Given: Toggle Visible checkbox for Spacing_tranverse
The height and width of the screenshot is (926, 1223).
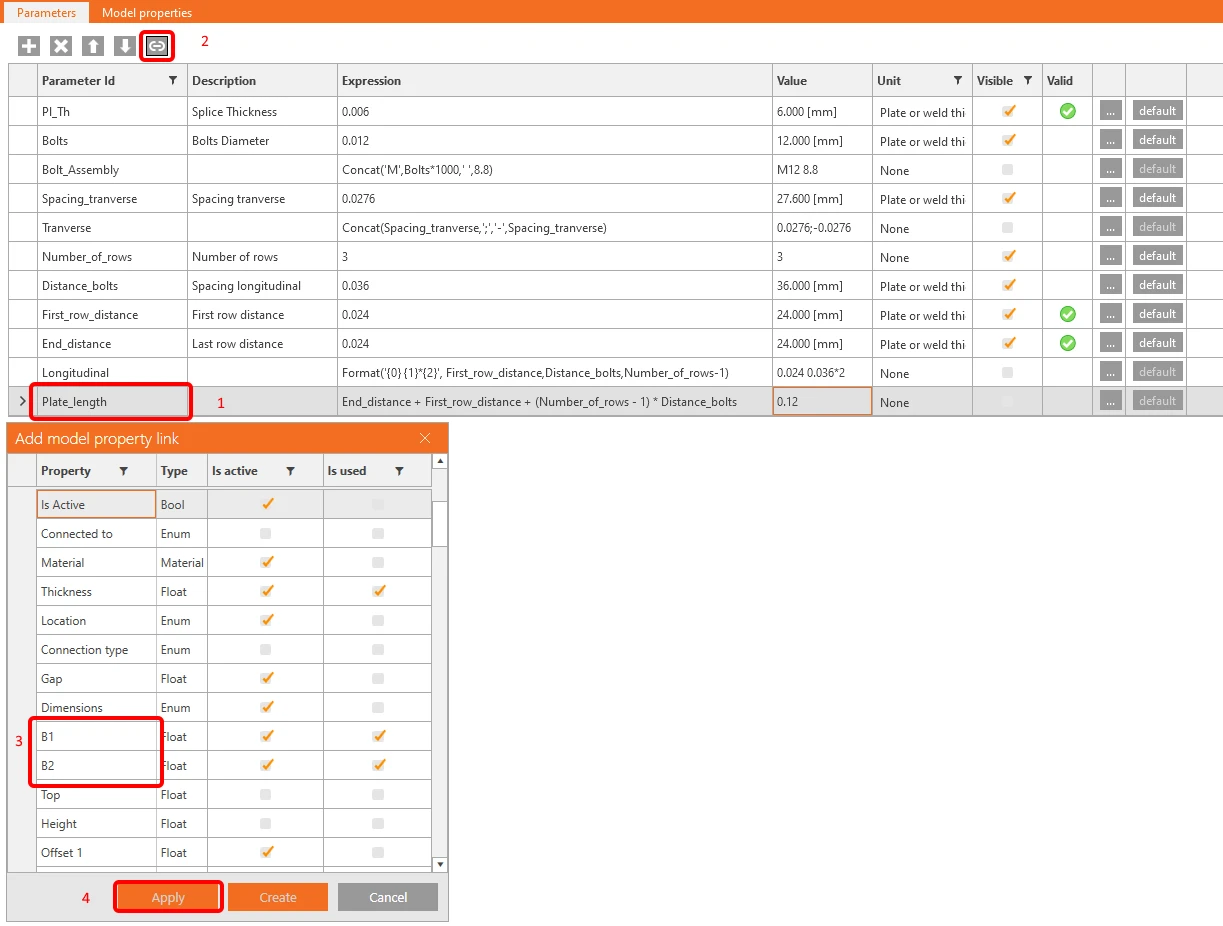Looking at the screenshot, I should (x=1008, y=198).
